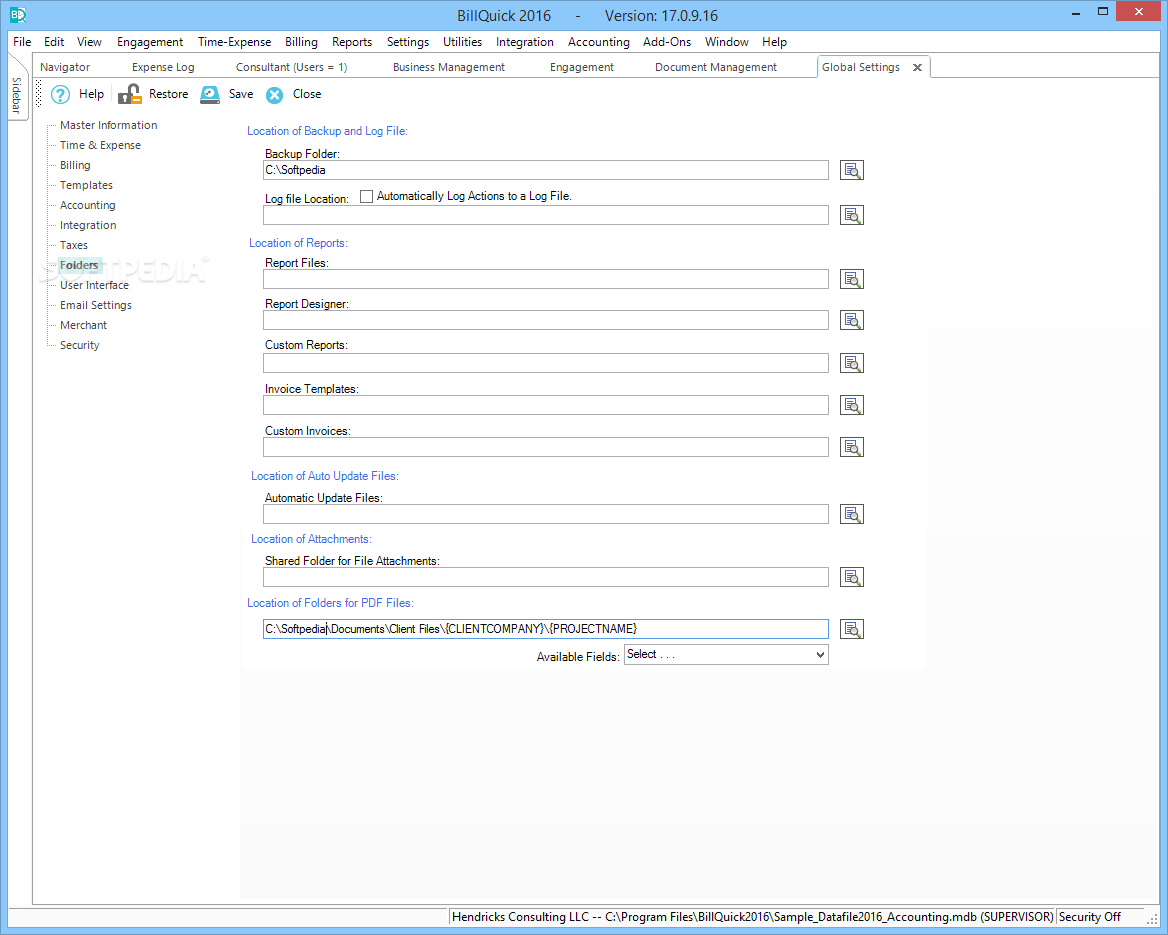The height and width of the screenshot is (935, 1168).
Task: Open the Accounting menu in menu bar
Action: point(598,42)
